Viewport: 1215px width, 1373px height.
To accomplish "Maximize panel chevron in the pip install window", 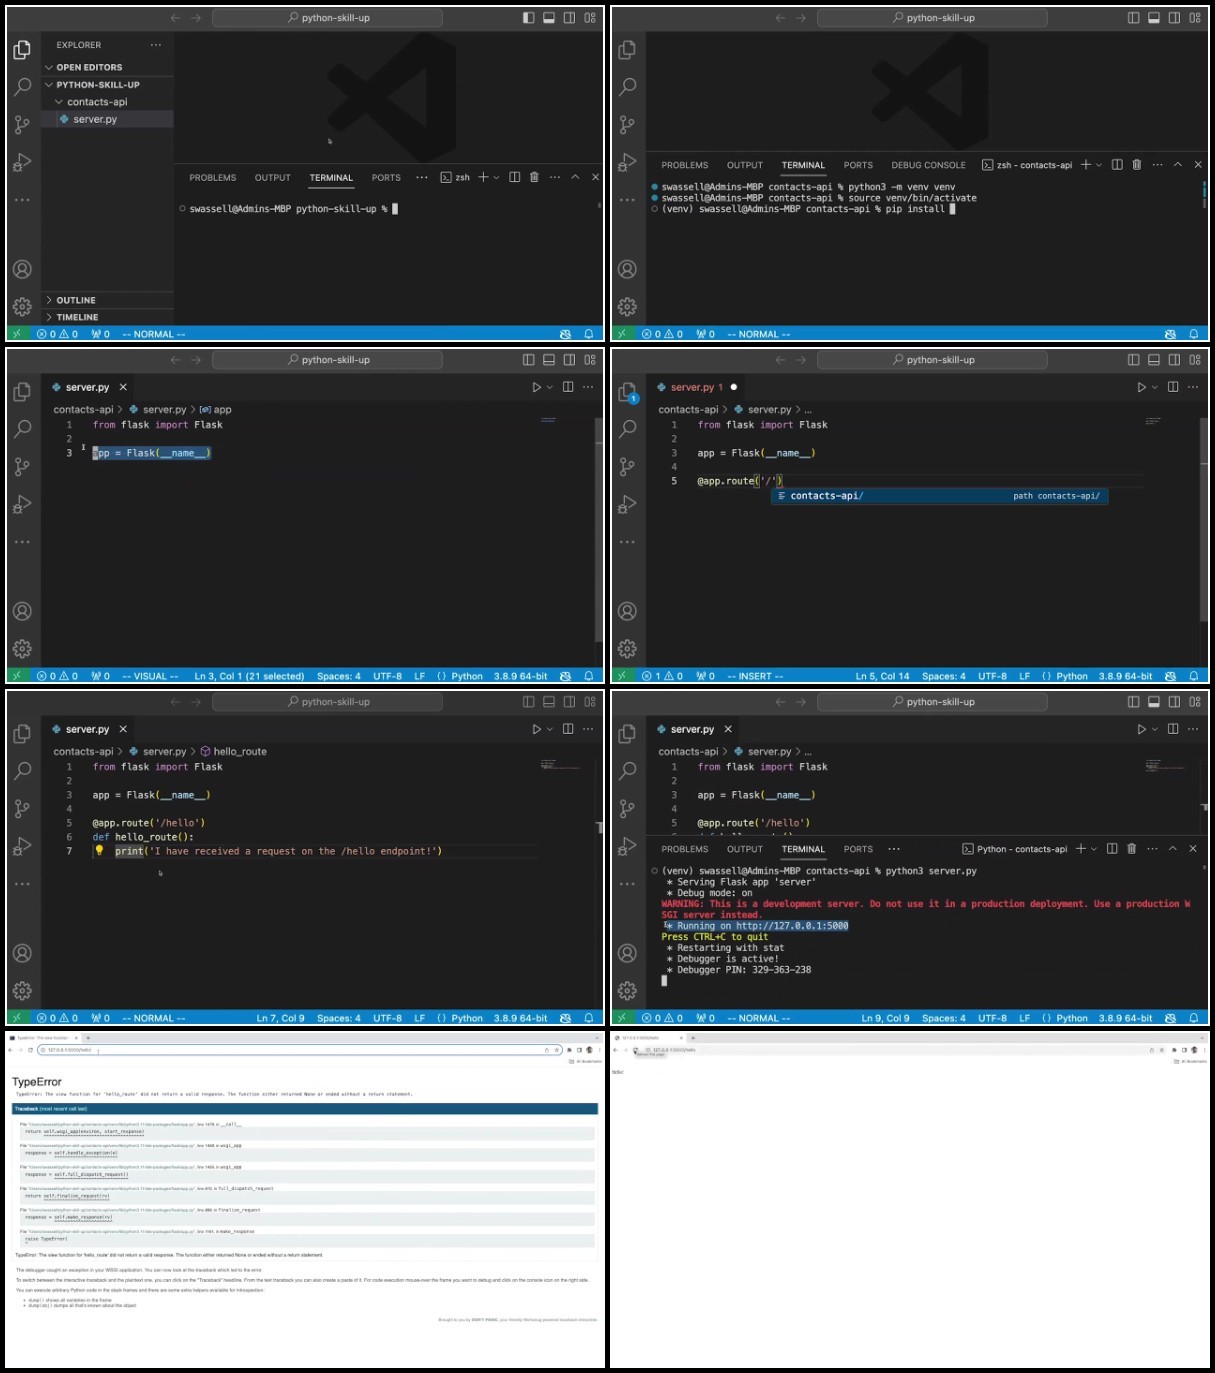I will click(x=1178, y=165).
